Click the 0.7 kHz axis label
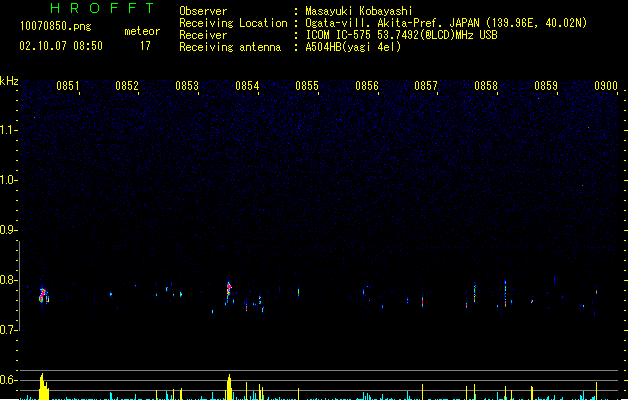 [8, 330]
